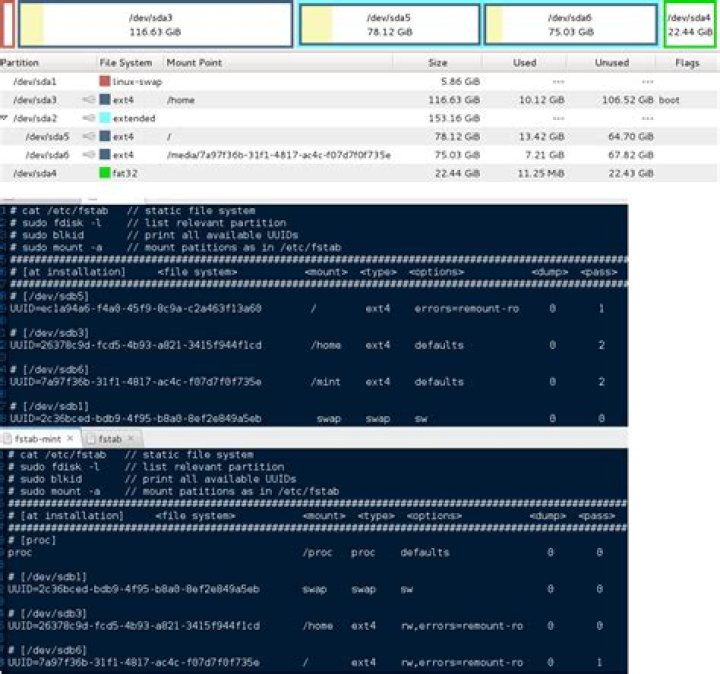The image size is (720, 674).
Task: Select the /dev/sda5 partition row
Action: pos(358,137)
